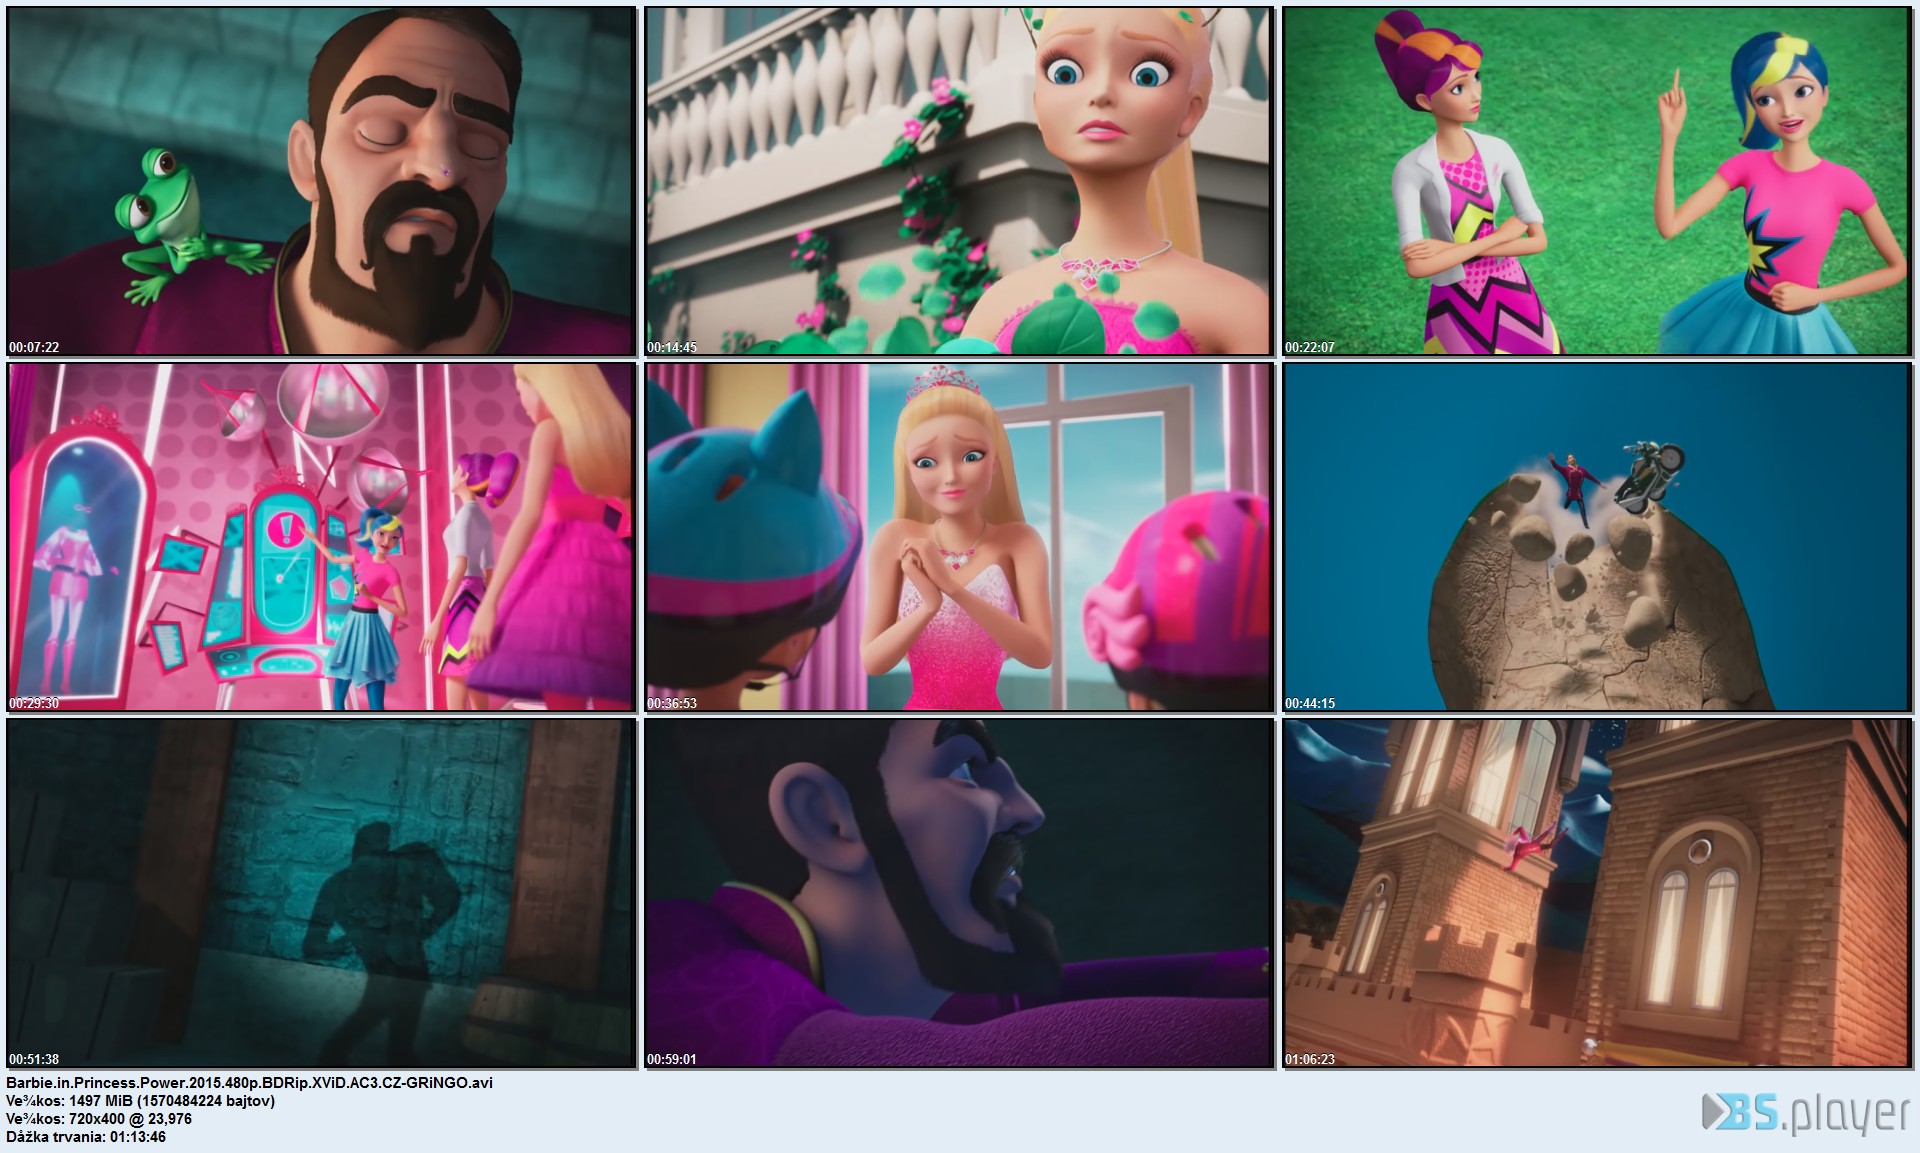Click the 00:59:01 timestamp label

point(672,1059)
